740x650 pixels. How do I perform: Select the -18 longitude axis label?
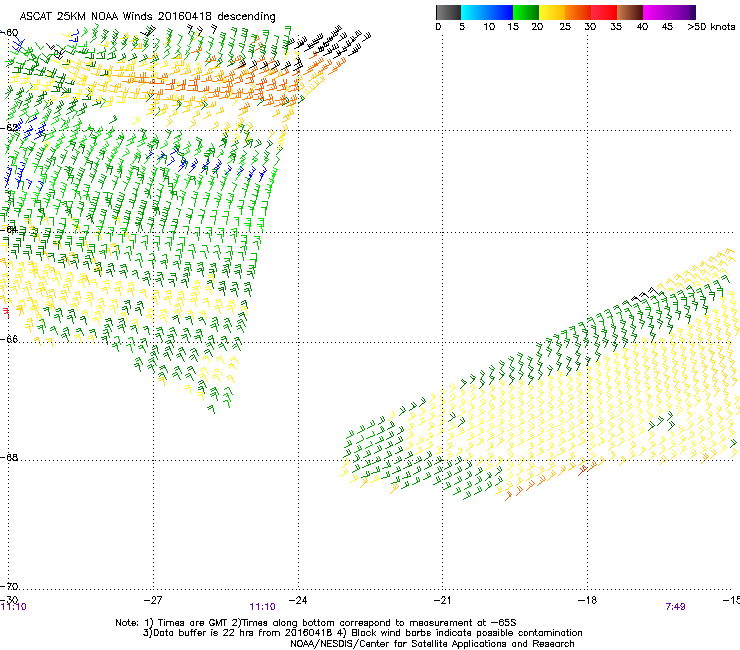click(x=587, y=600)
